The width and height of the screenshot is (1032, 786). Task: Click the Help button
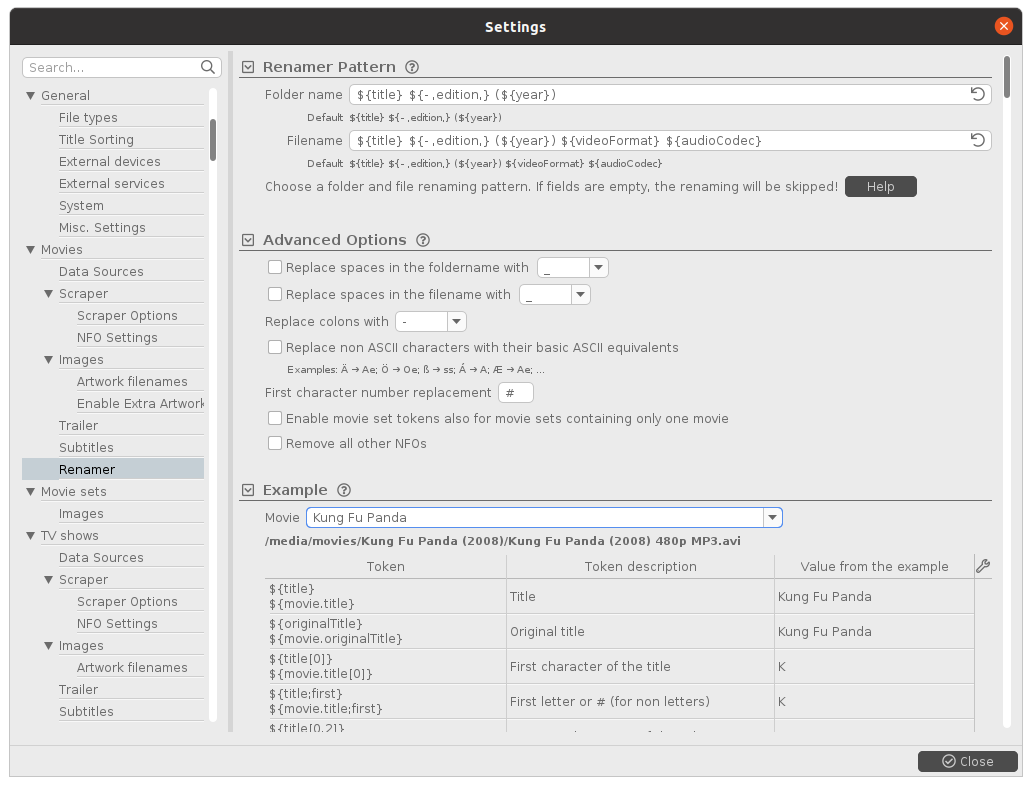(x=880, y=187)
